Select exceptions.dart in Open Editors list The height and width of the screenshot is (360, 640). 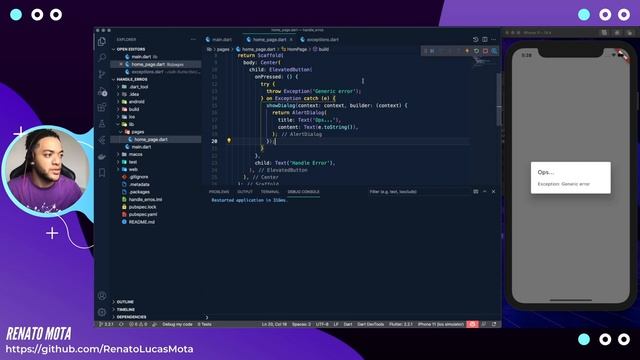click(147, 72)
